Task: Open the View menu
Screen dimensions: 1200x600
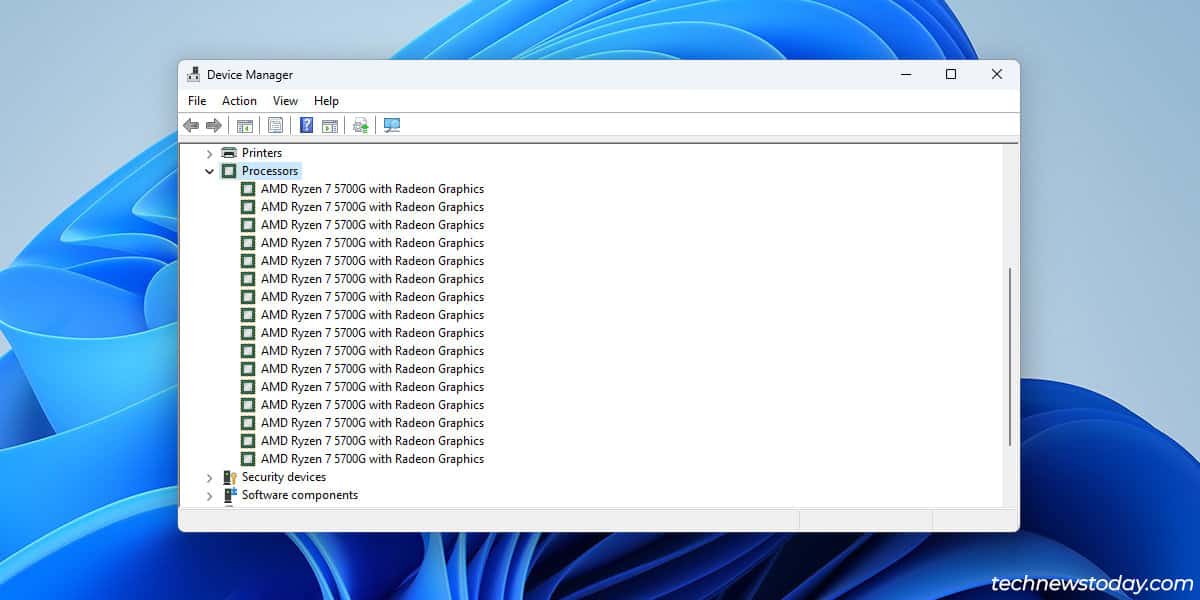Action: tap(285, 100)
